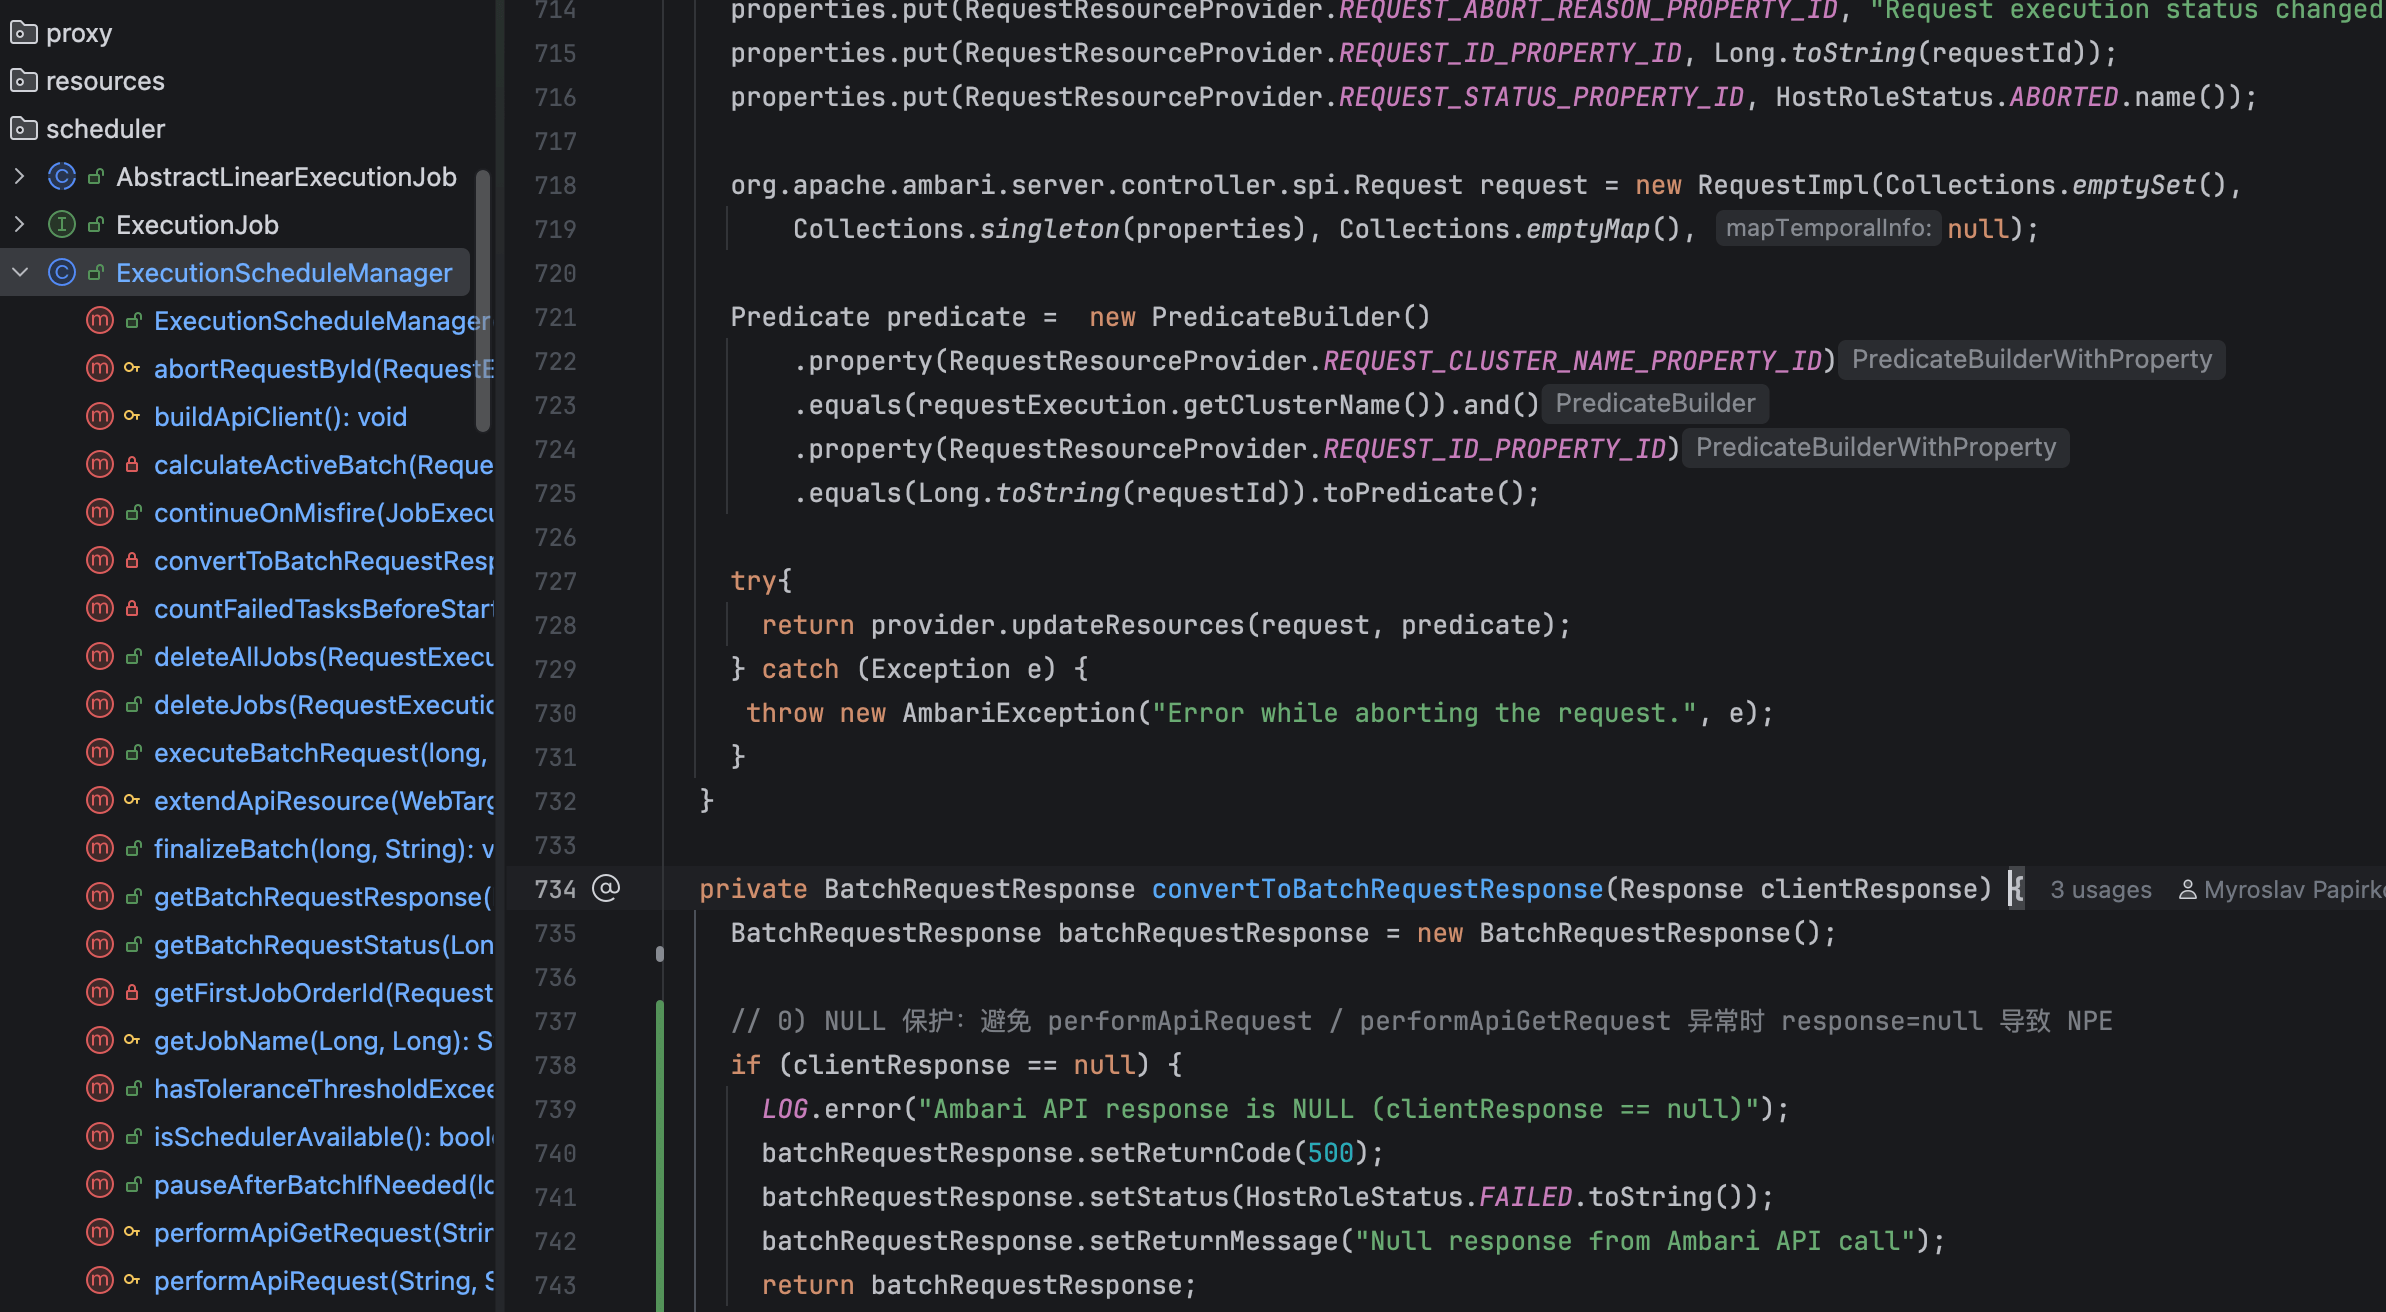Image resolution: width=2386 pixels, height=1312 pixels.
Task: Click the project tree vertical scrollbar
Action: (483, 300)
